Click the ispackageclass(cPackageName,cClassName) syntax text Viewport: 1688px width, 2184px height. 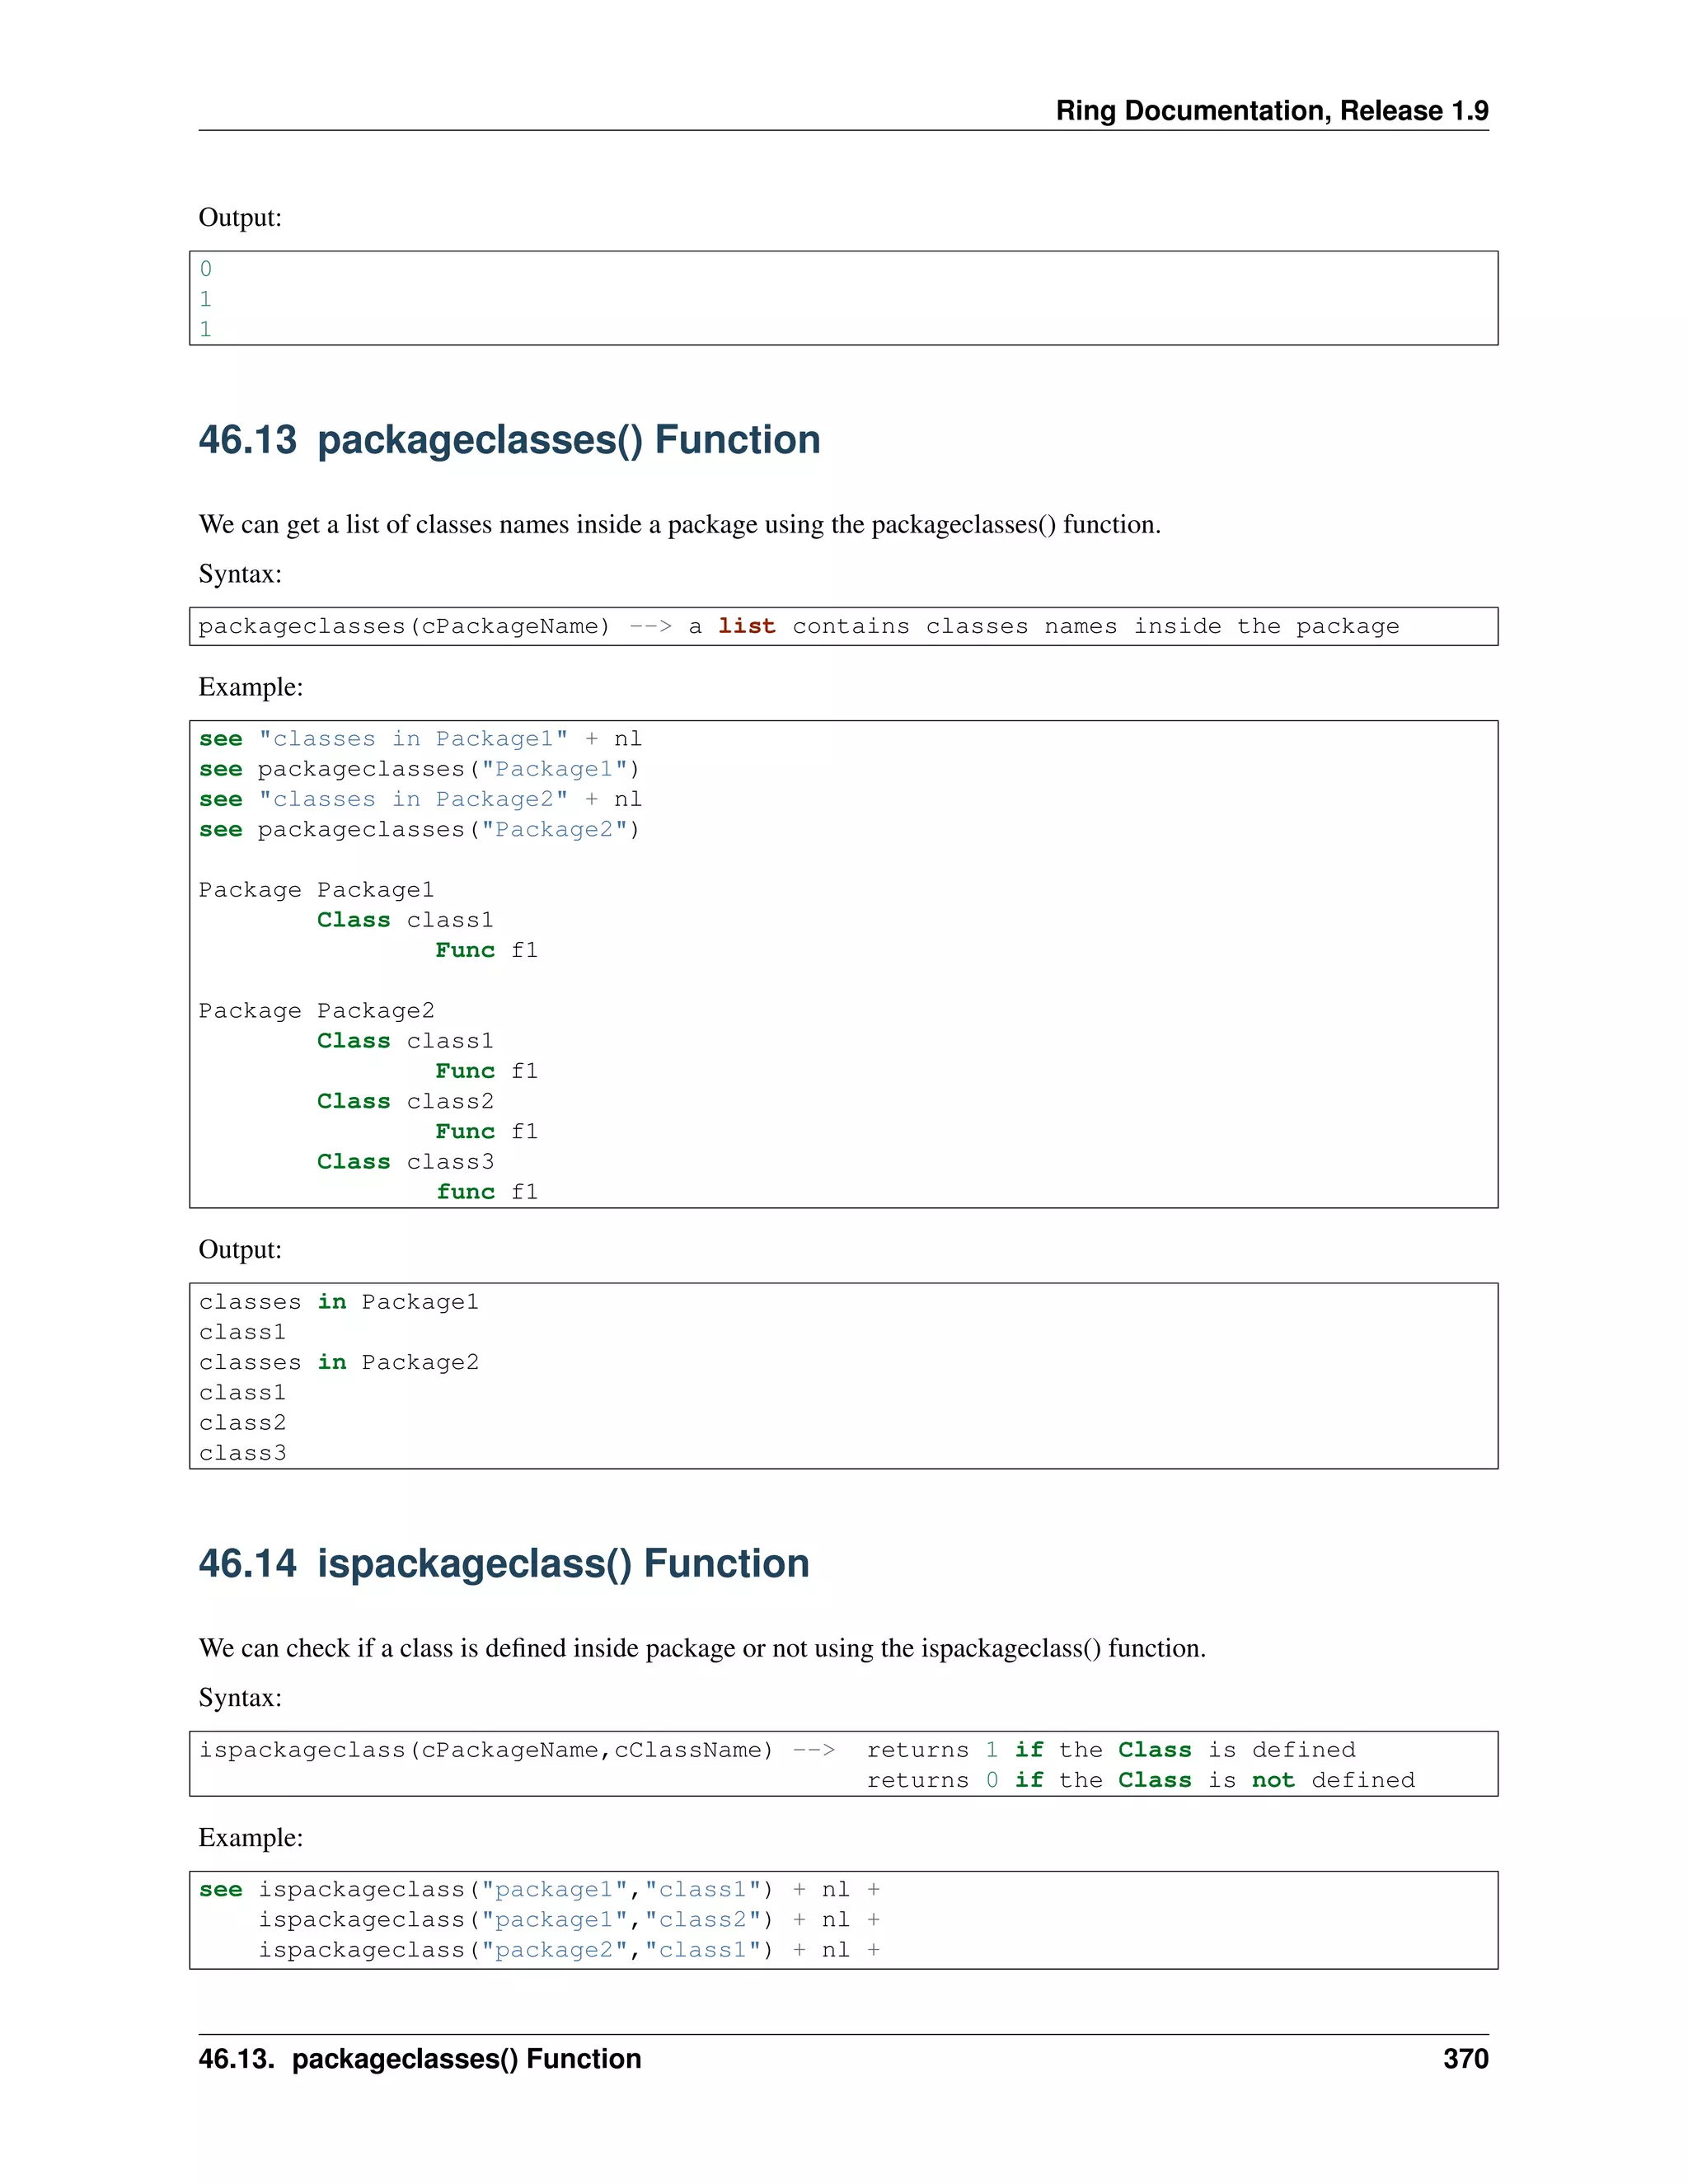point(486,1749)
